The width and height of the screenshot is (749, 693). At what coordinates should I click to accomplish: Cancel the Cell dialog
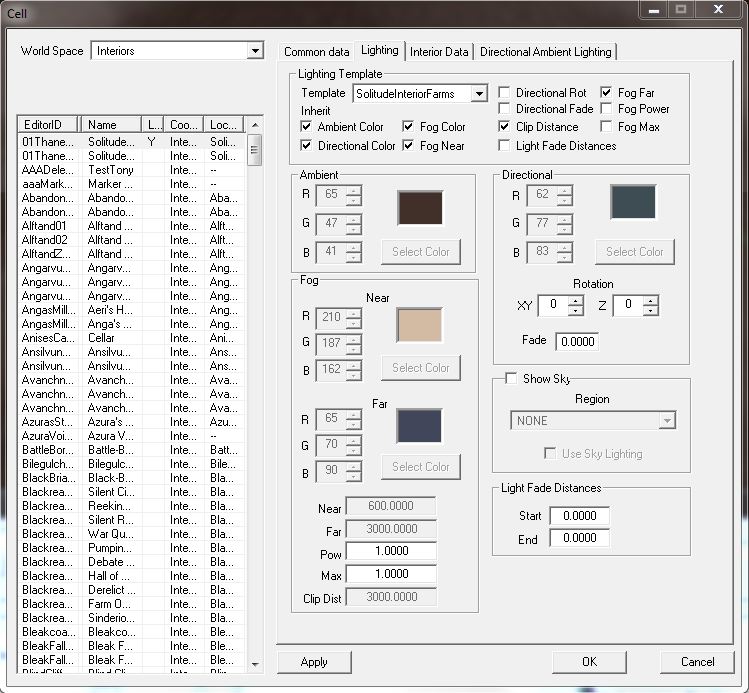coord(697,661)
